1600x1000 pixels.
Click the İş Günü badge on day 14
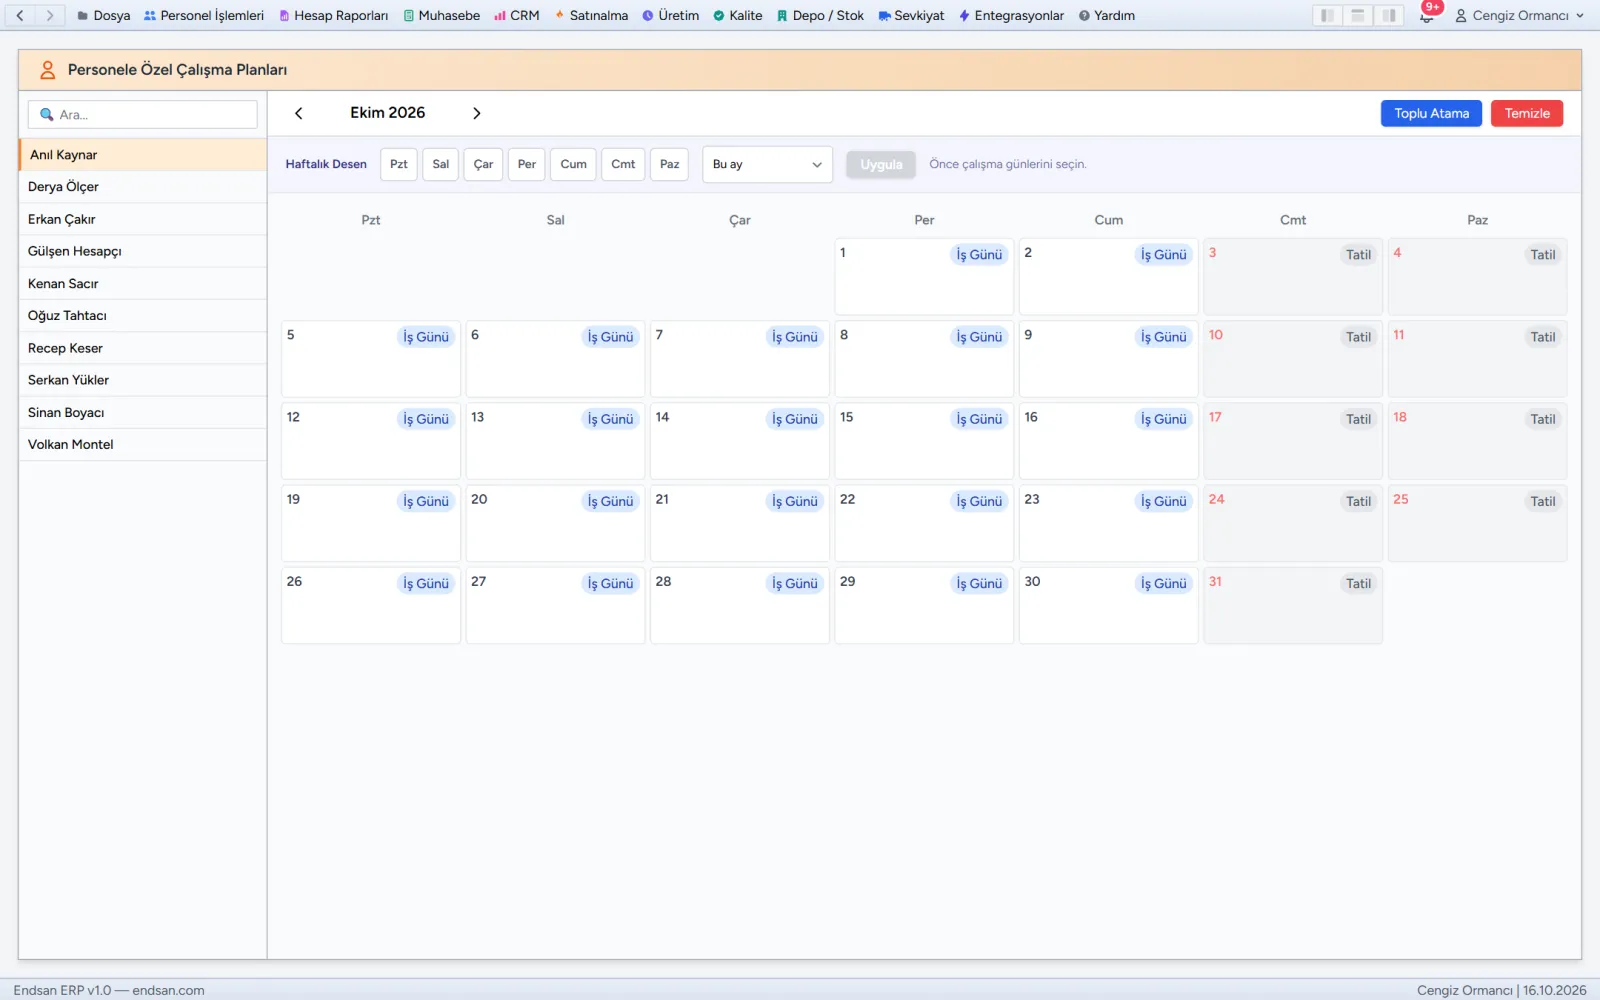point(795,419)
